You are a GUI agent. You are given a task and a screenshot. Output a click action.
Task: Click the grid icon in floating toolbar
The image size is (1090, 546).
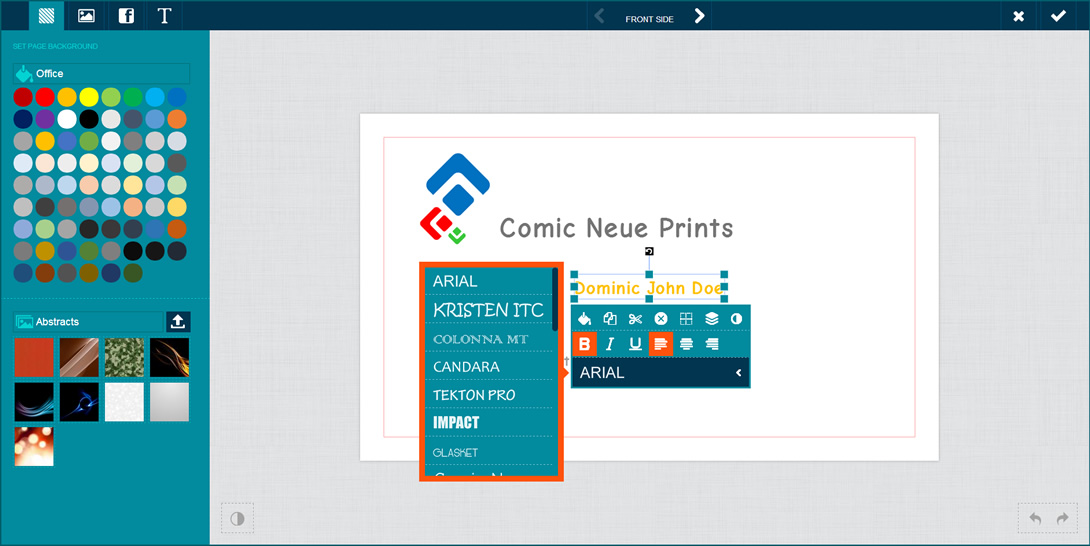pos(686,319)
